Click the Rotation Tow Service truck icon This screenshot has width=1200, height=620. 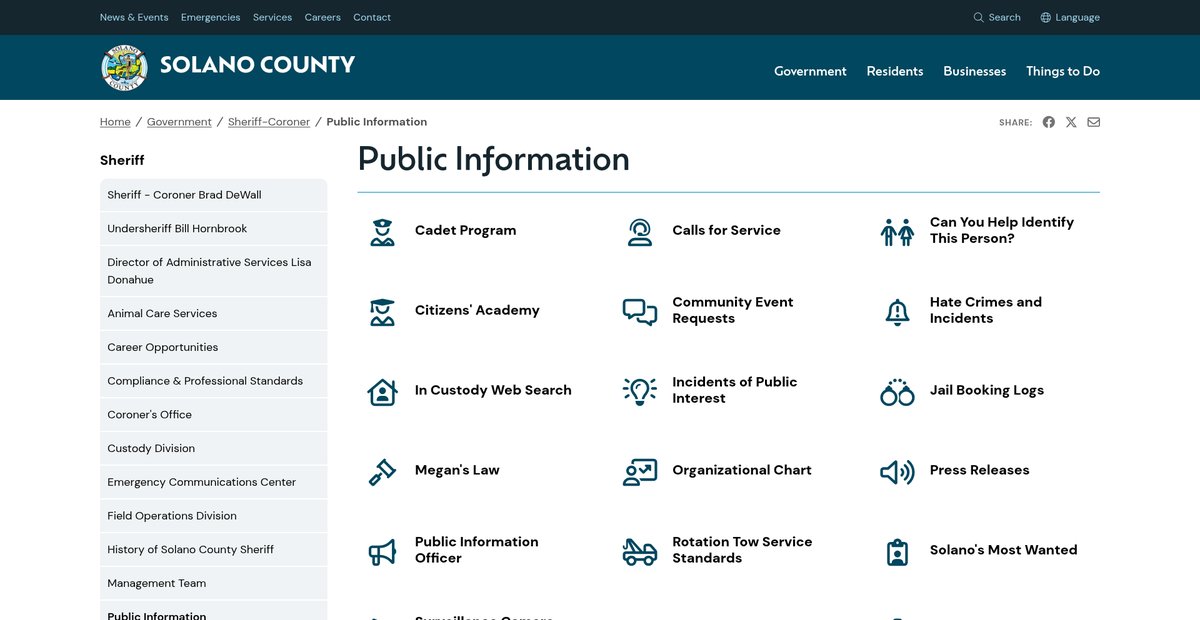click(x=640, y=551)
